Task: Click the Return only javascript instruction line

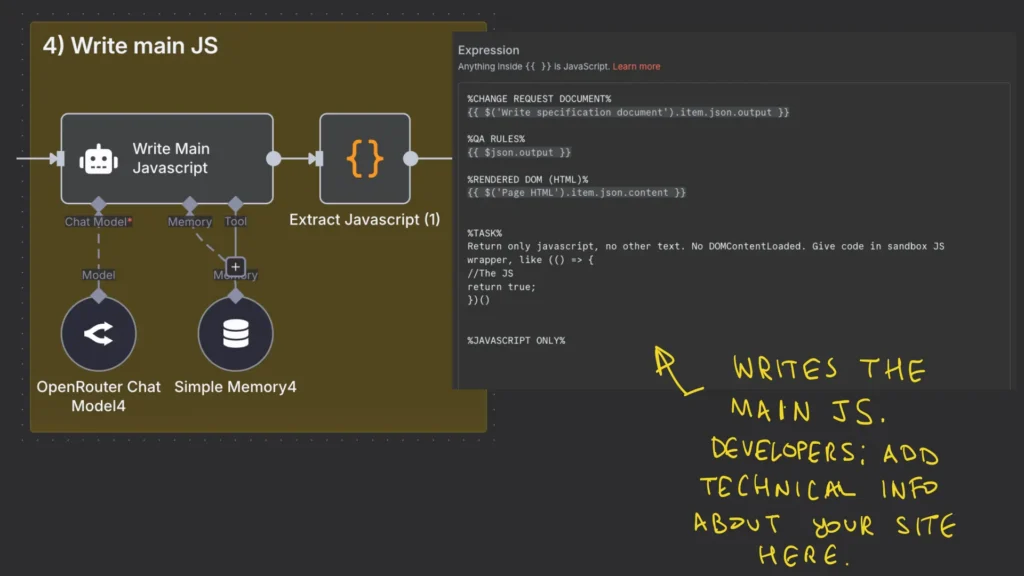Action: (x=705, y=246)
